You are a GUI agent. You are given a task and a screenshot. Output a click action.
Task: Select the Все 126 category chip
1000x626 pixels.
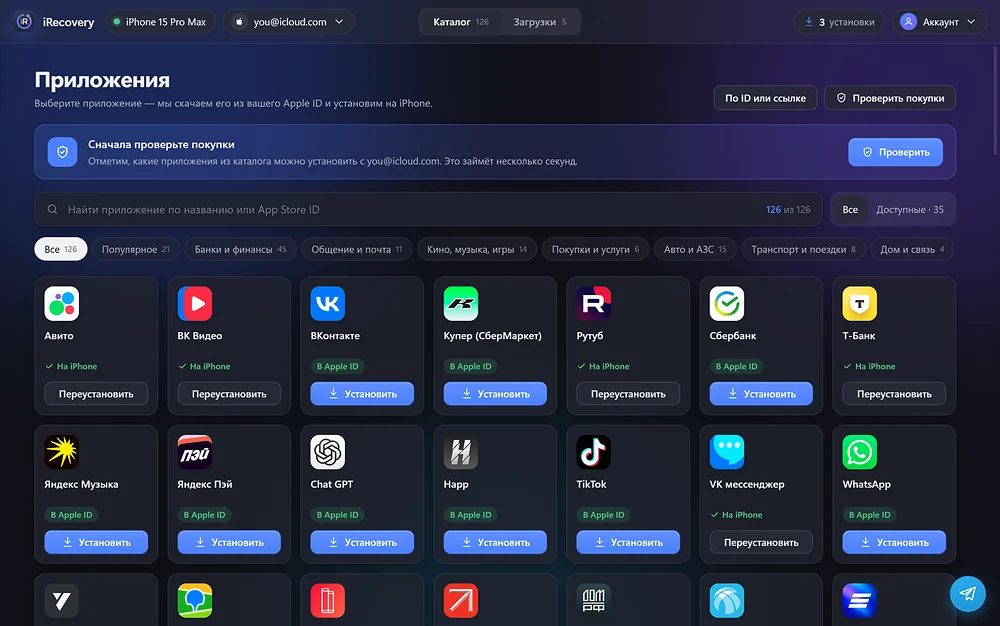click(61, 249)
